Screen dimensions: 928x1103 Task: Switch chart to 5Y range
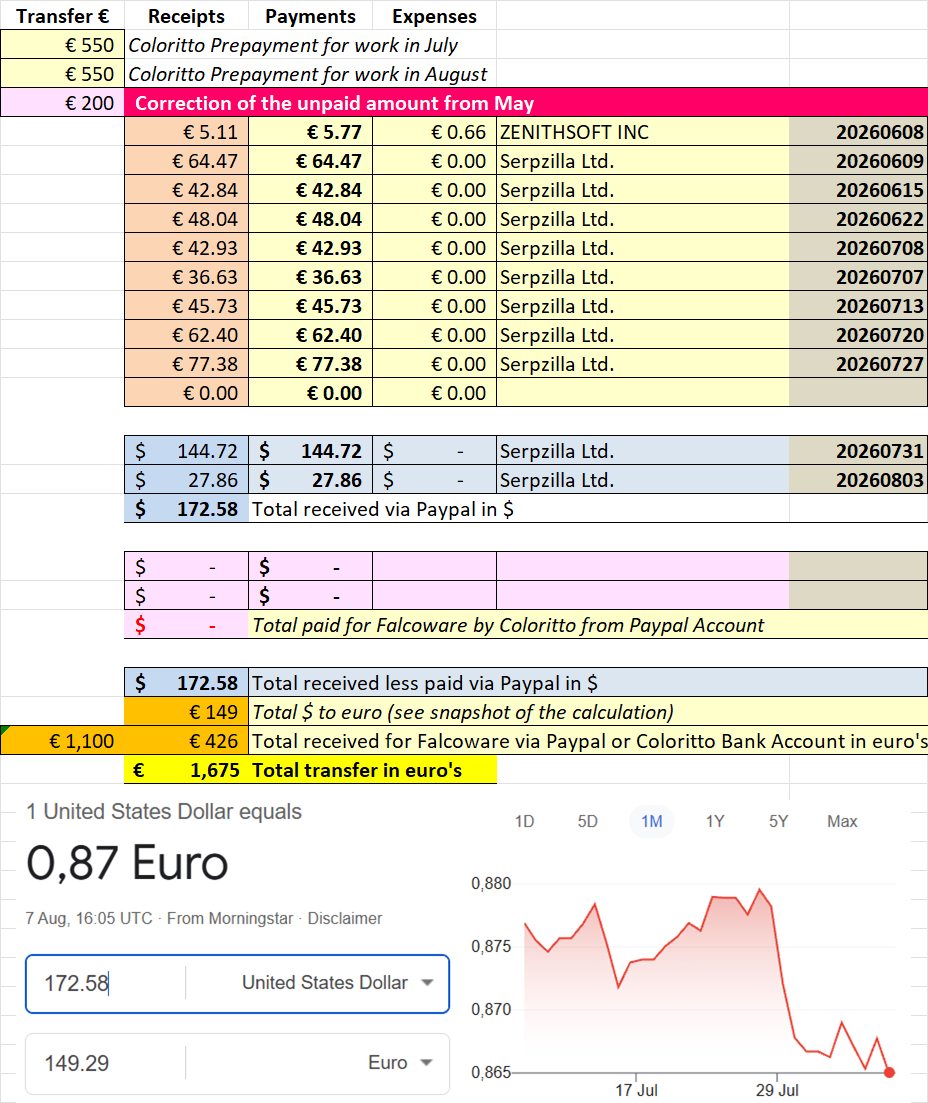click(778, 821)
